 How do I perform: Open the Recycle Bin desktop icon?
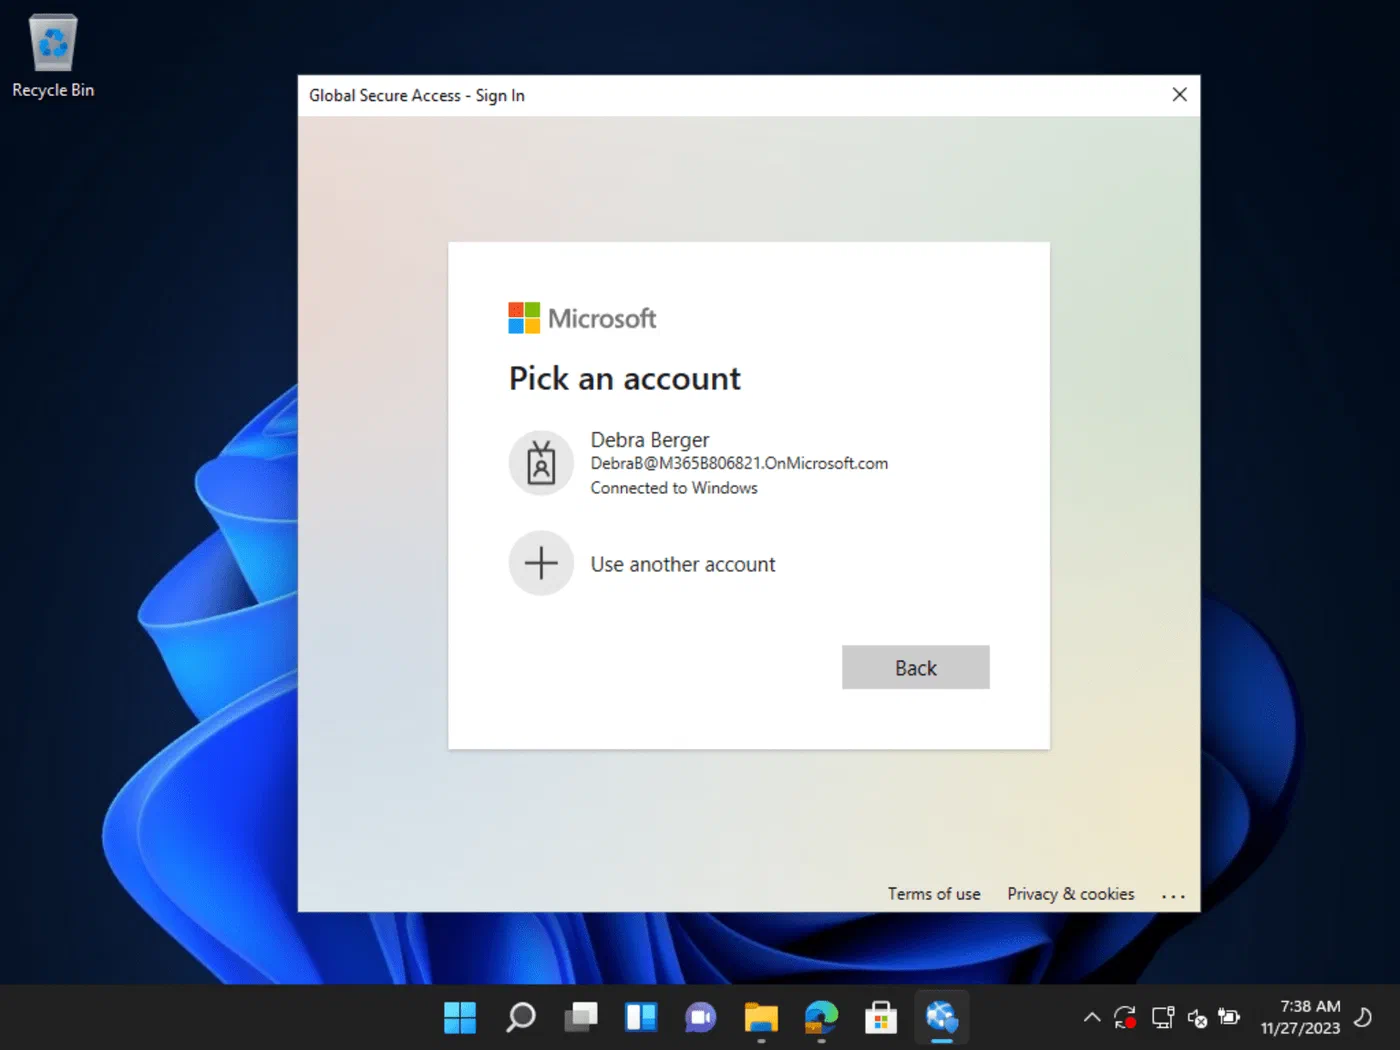coord(53,56)
